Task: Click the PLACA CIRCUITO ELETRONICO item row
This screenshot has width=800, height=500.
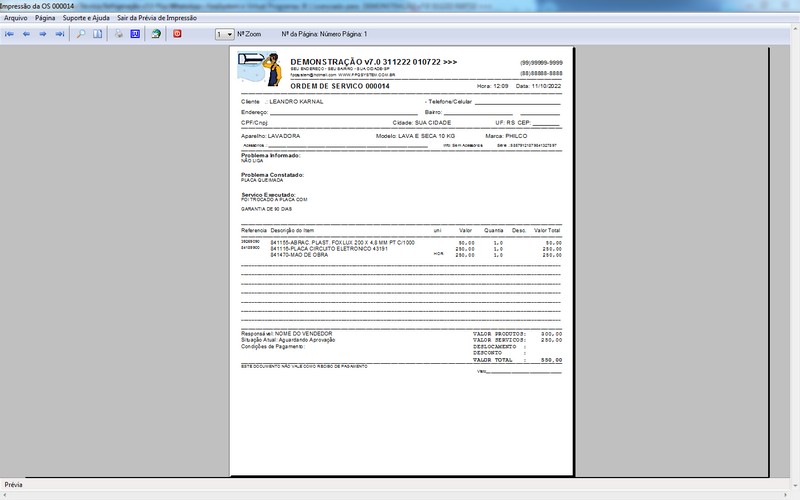Action: (401, 249)
